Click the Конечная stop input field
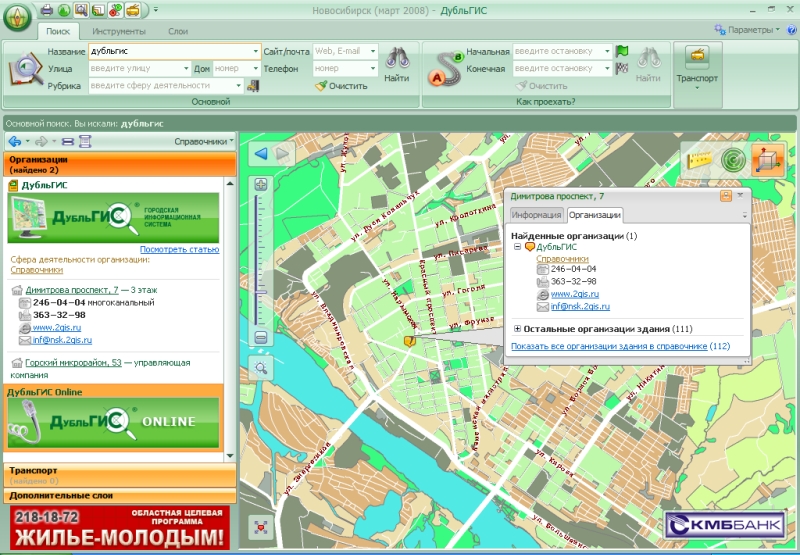This screenshot has height=555, width=800. pyautogui.click(x=558, y=68)
